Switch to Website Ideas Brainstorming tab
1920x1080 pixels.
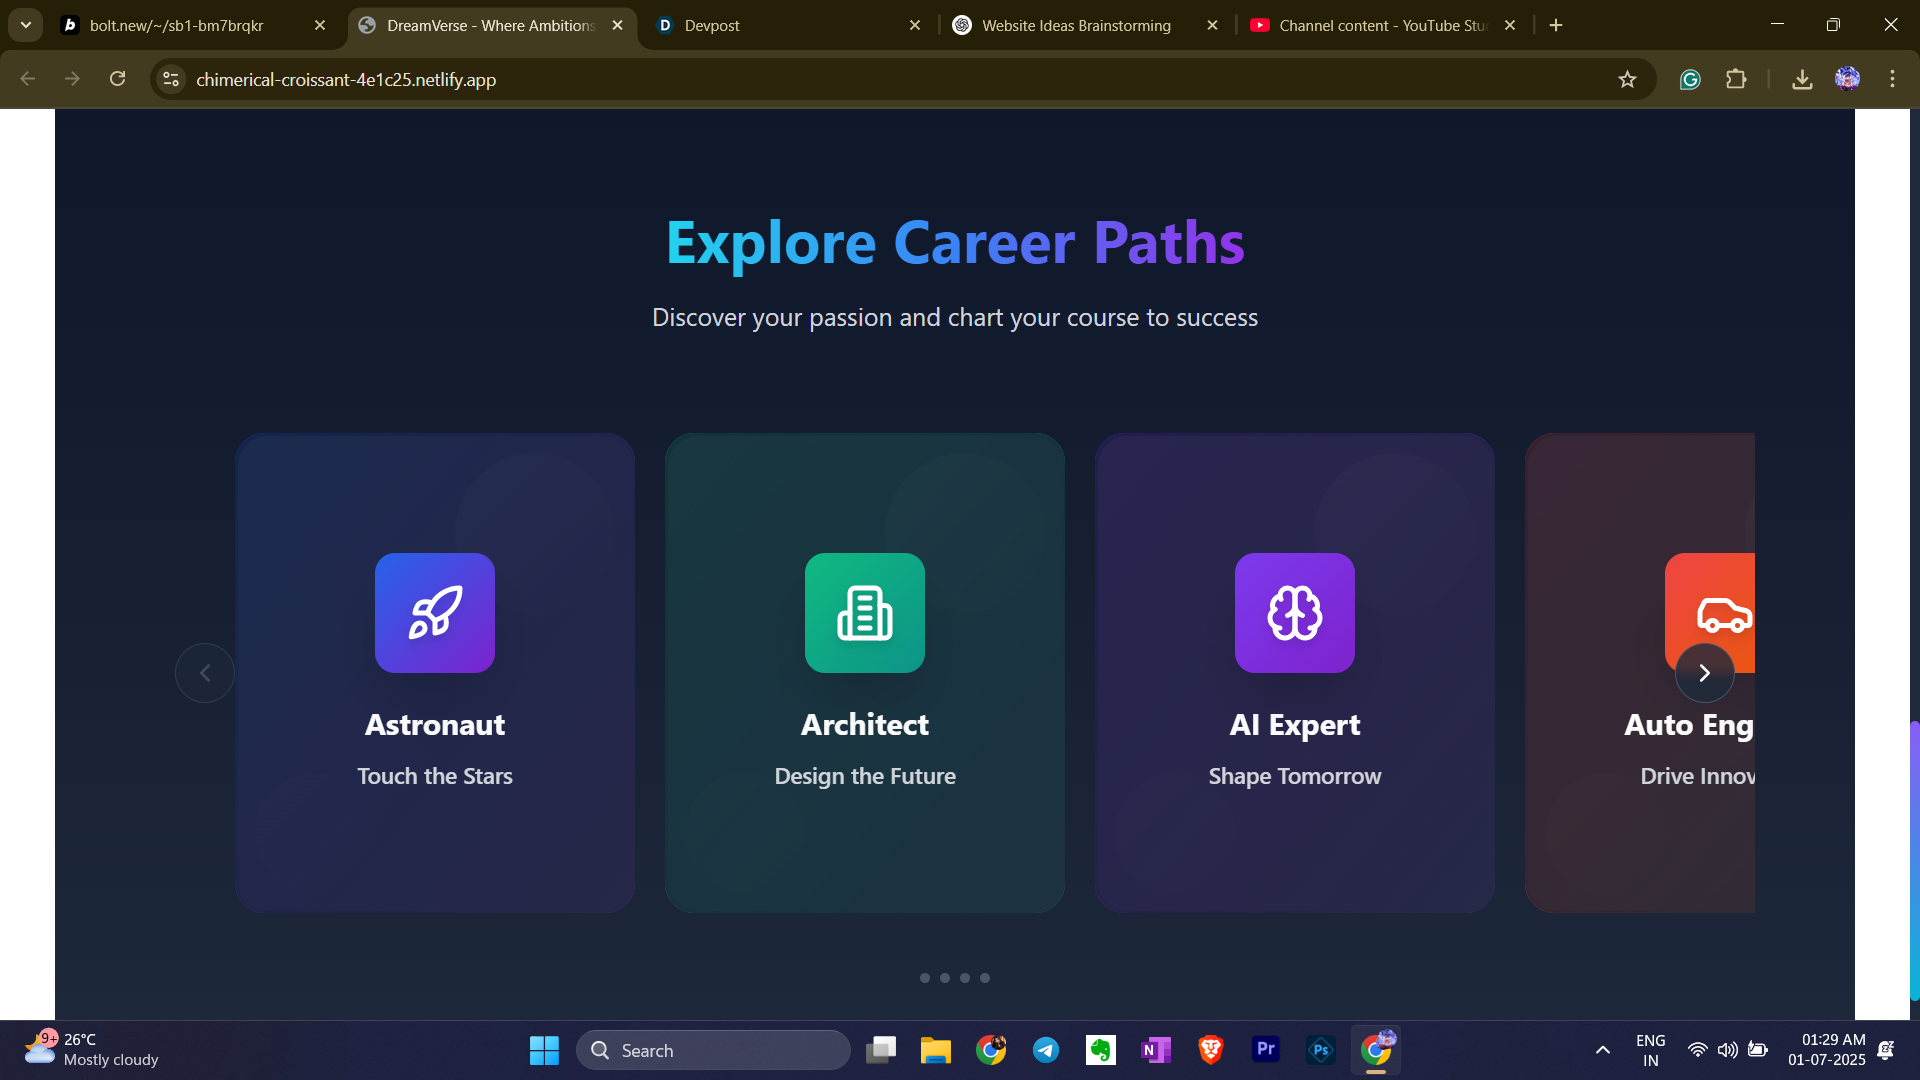(x=1075, y=25)
